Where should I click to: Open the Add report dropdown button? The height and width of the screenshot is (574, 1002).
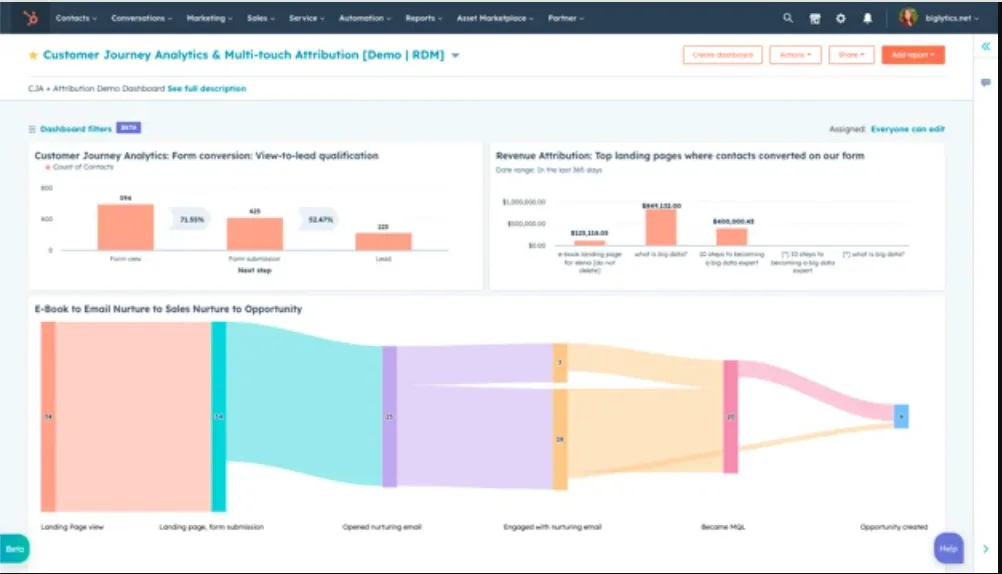click(913, 55)
